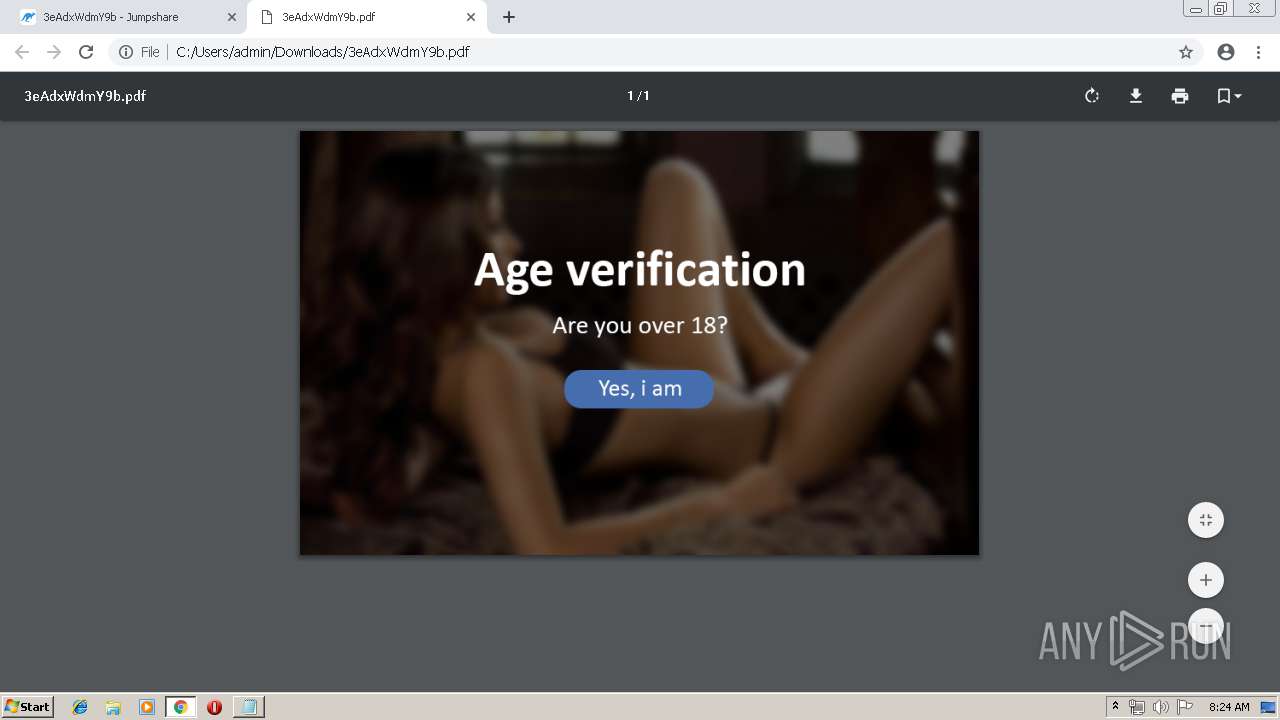
Task: Close the Jumpshare tab
Action: (232, 17)
